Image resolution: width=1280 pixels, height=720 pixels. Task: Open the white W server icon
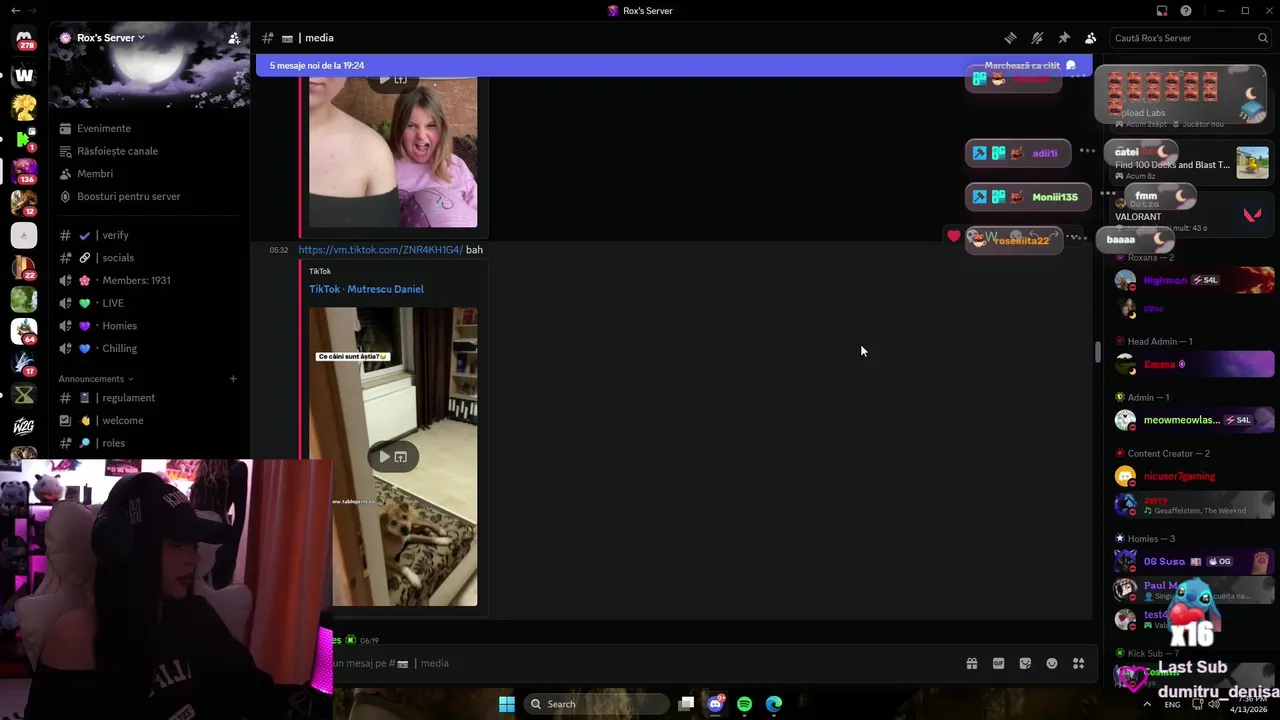[24, 75]
